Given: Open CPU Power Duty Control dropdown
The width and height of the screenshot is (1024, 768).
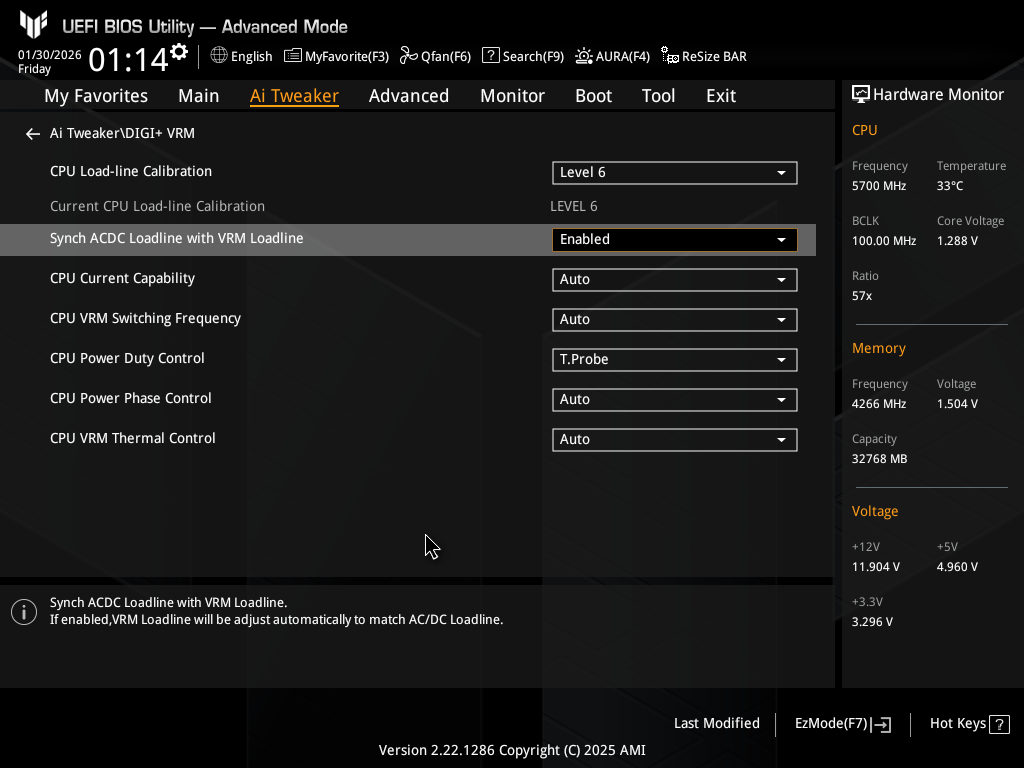Looking at the screenshot, I should (x=675, y=359).
